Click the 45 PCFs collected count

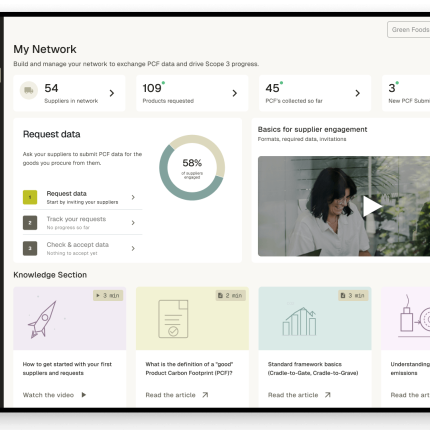(x=272, y=88)
